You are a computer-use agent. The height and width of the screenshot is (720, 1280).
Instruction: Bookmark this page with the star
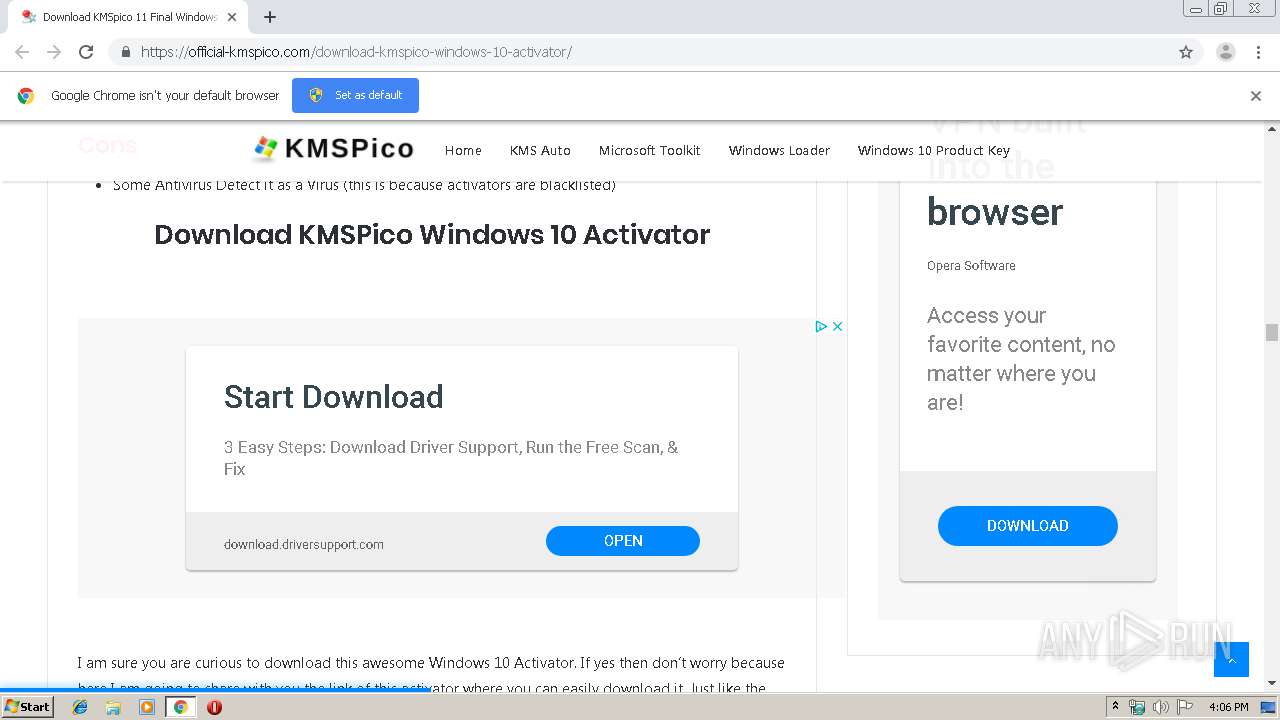(1186, 52)
